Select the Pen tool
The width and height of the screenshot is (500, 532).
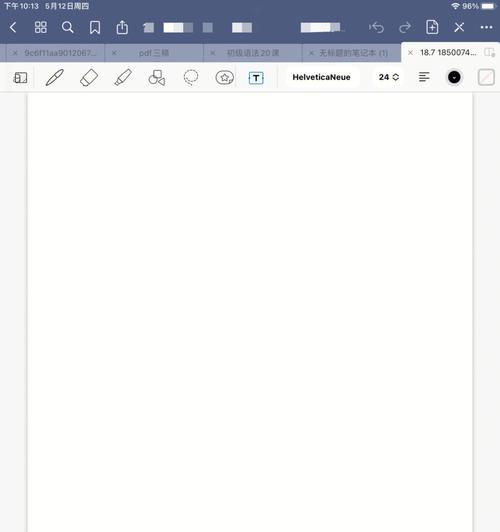[x=55, y=77]
